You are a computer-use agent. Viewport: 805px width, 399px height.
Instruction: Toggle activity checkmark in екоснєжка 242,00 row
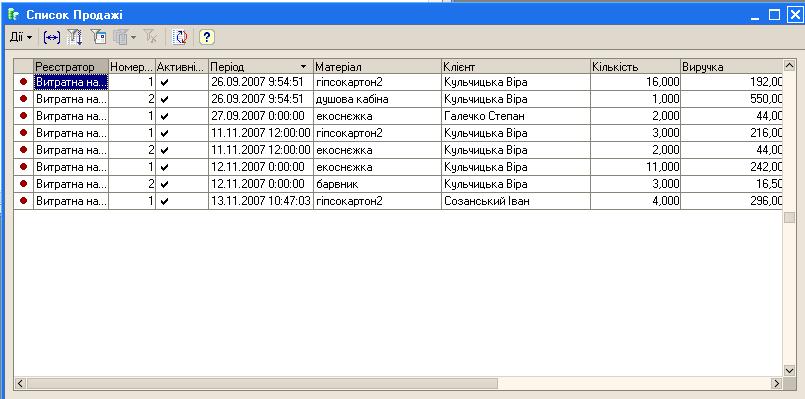tap(164, 167)
